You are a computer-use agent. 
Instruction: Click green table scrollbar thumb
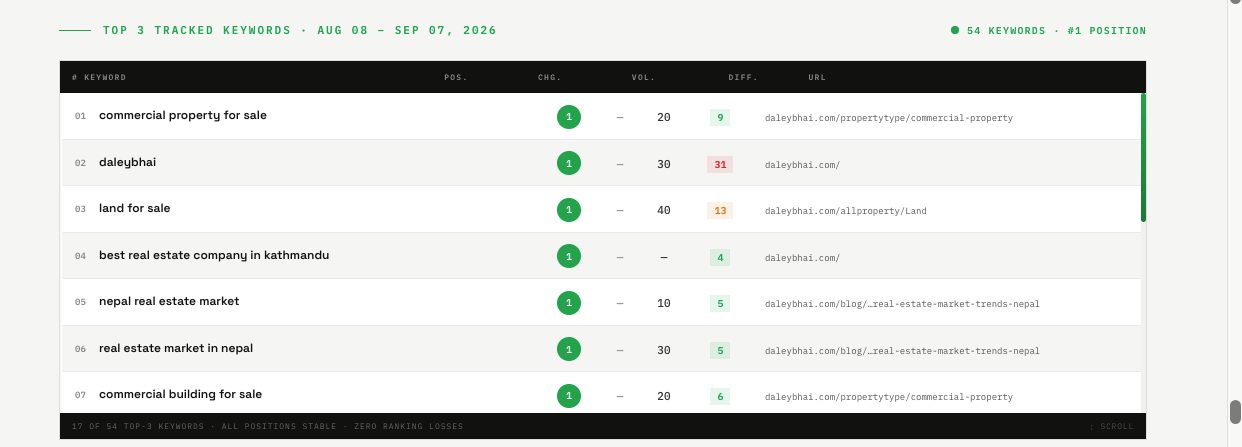coord(1143,157)
